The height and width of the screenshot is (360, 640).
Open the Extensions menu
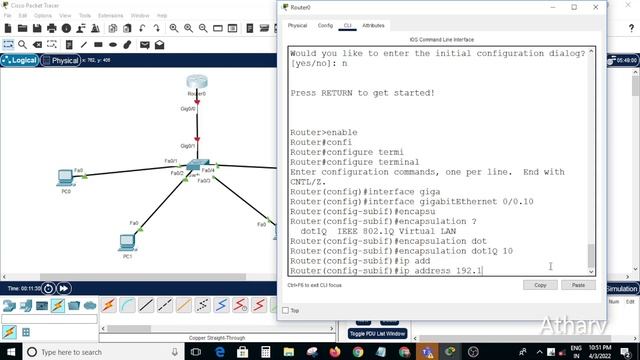click(x=110, y=16)
